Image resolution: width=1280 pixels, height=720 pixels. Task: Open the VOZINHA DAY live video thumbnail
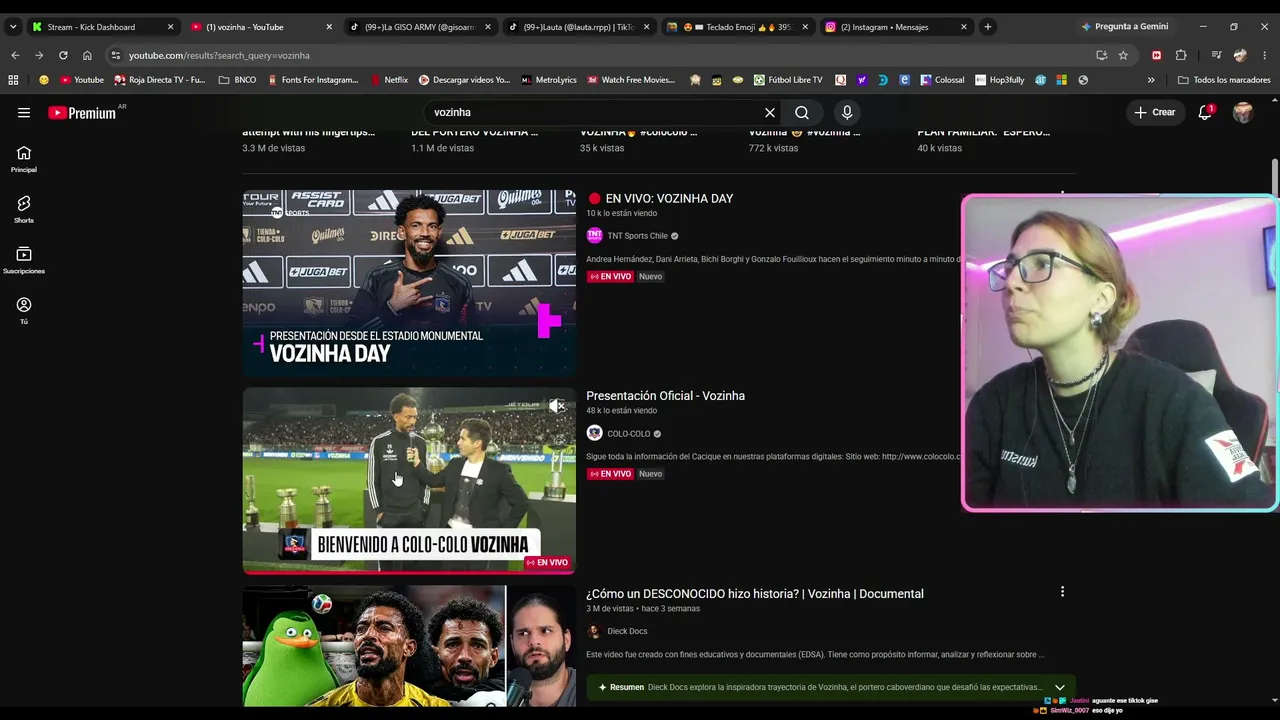click(409, 283)
